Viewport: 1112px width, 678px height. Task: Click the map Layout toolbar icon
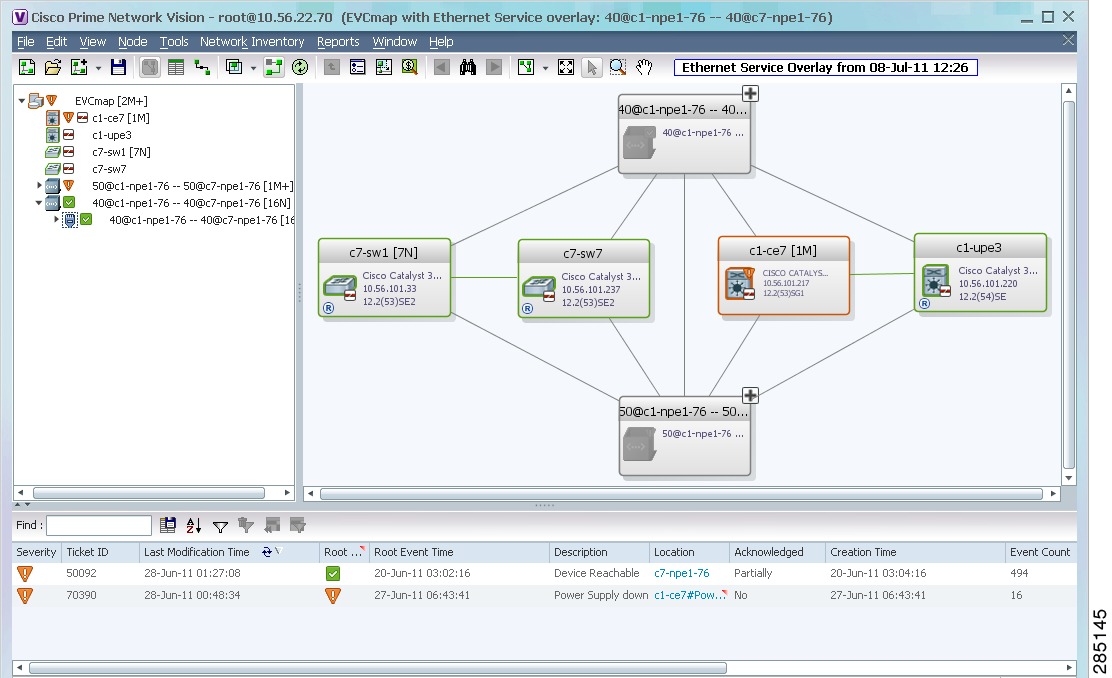(526, 67)
